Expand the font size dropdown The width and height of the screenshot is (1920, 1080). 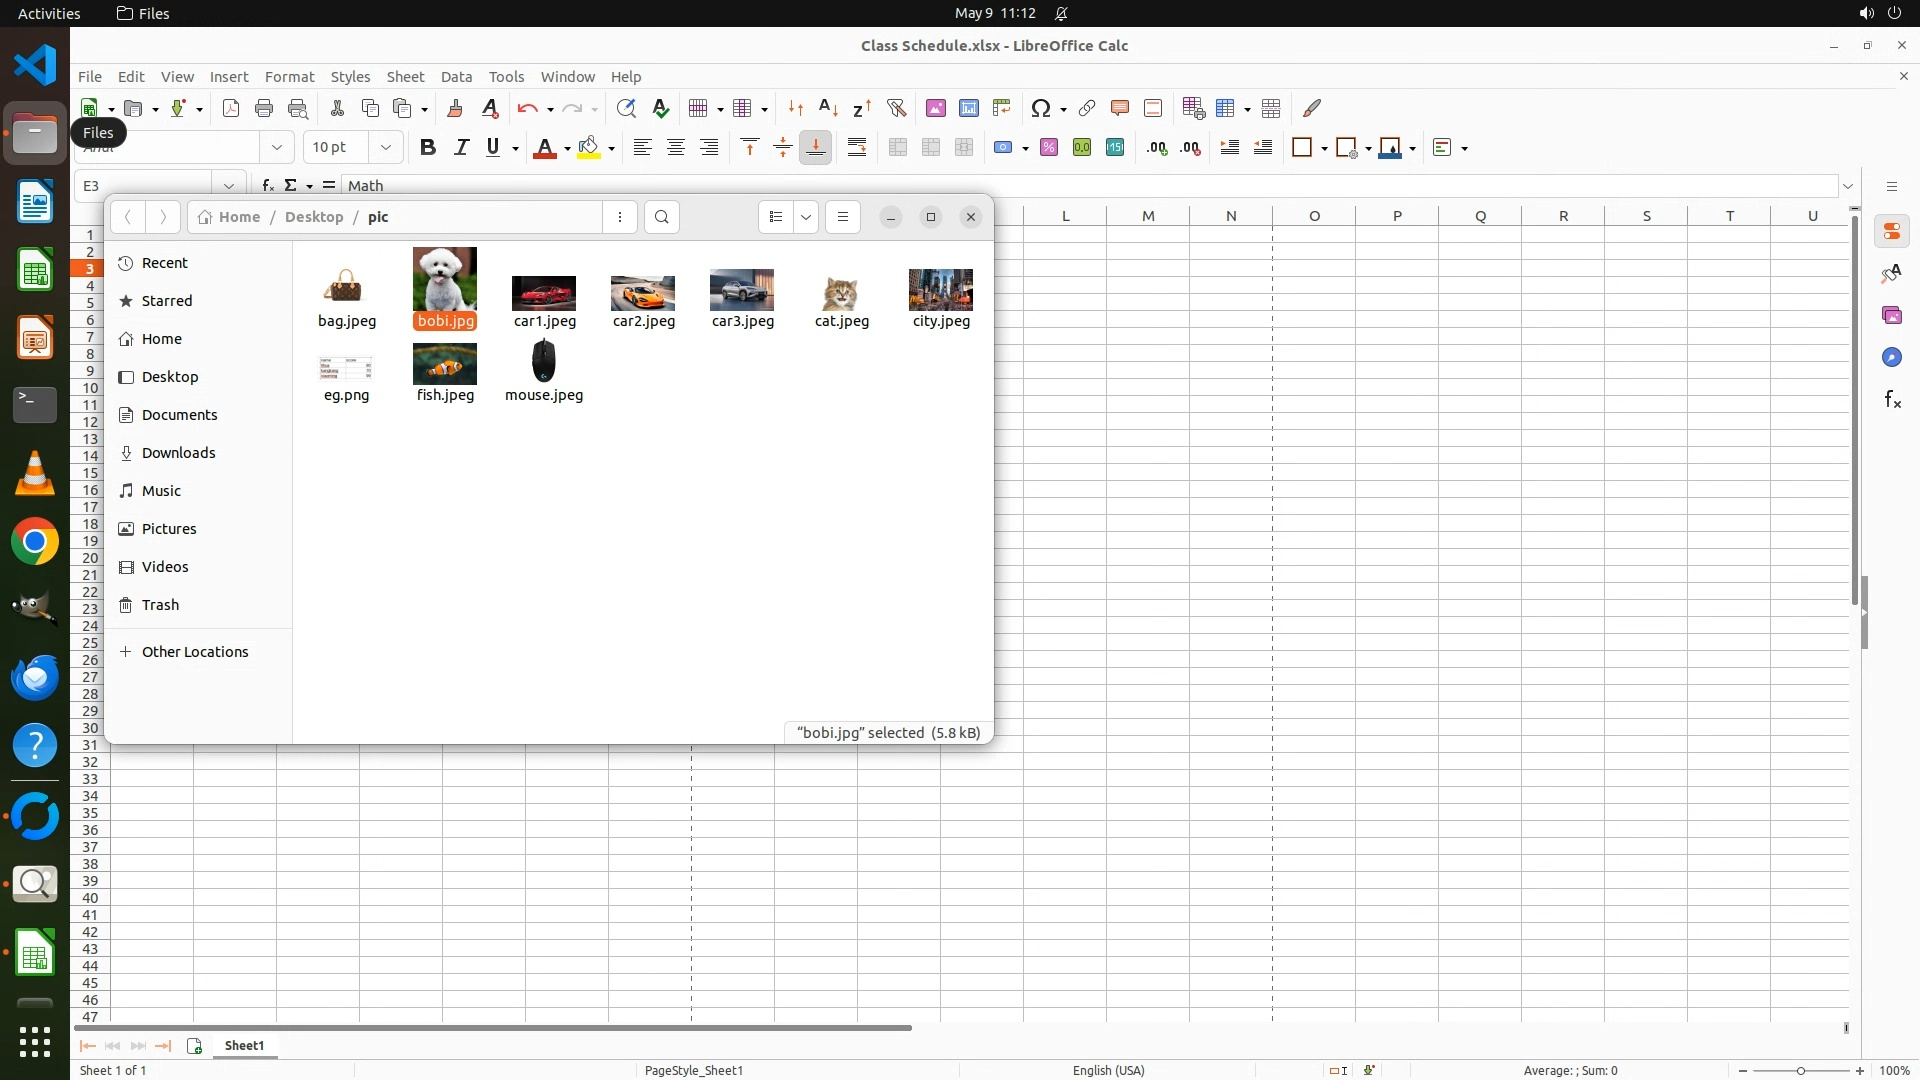click(386, 148)
